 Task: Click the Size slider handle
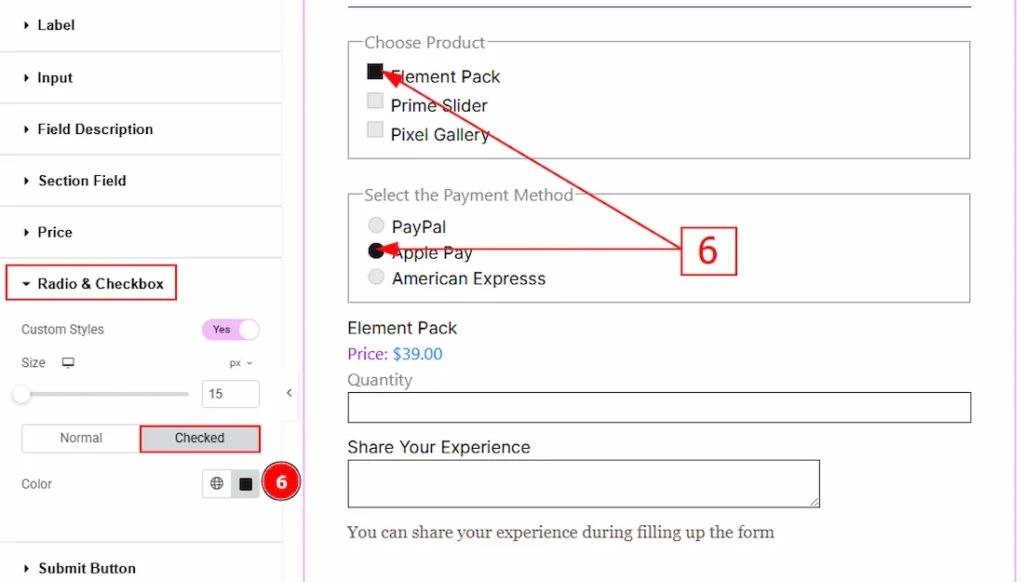point(21,394)
